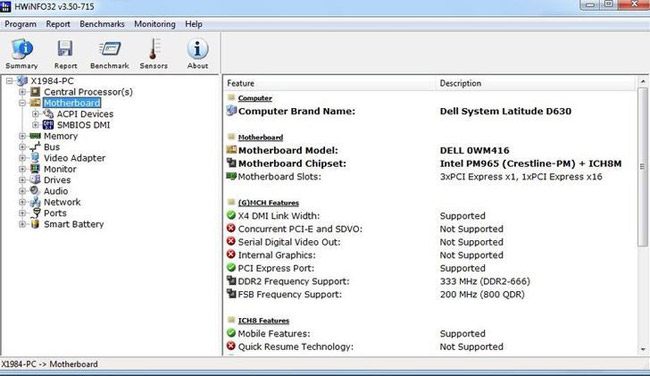This screenshot has height=376, width=650.
Task: Click the About info icon
Action: (x=197, y=49)
